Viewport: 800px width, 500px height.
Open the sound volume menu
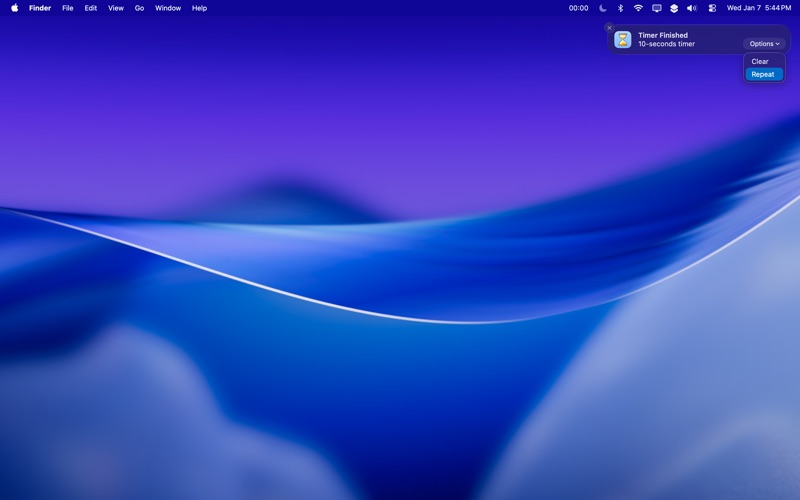tap(692, 8)
